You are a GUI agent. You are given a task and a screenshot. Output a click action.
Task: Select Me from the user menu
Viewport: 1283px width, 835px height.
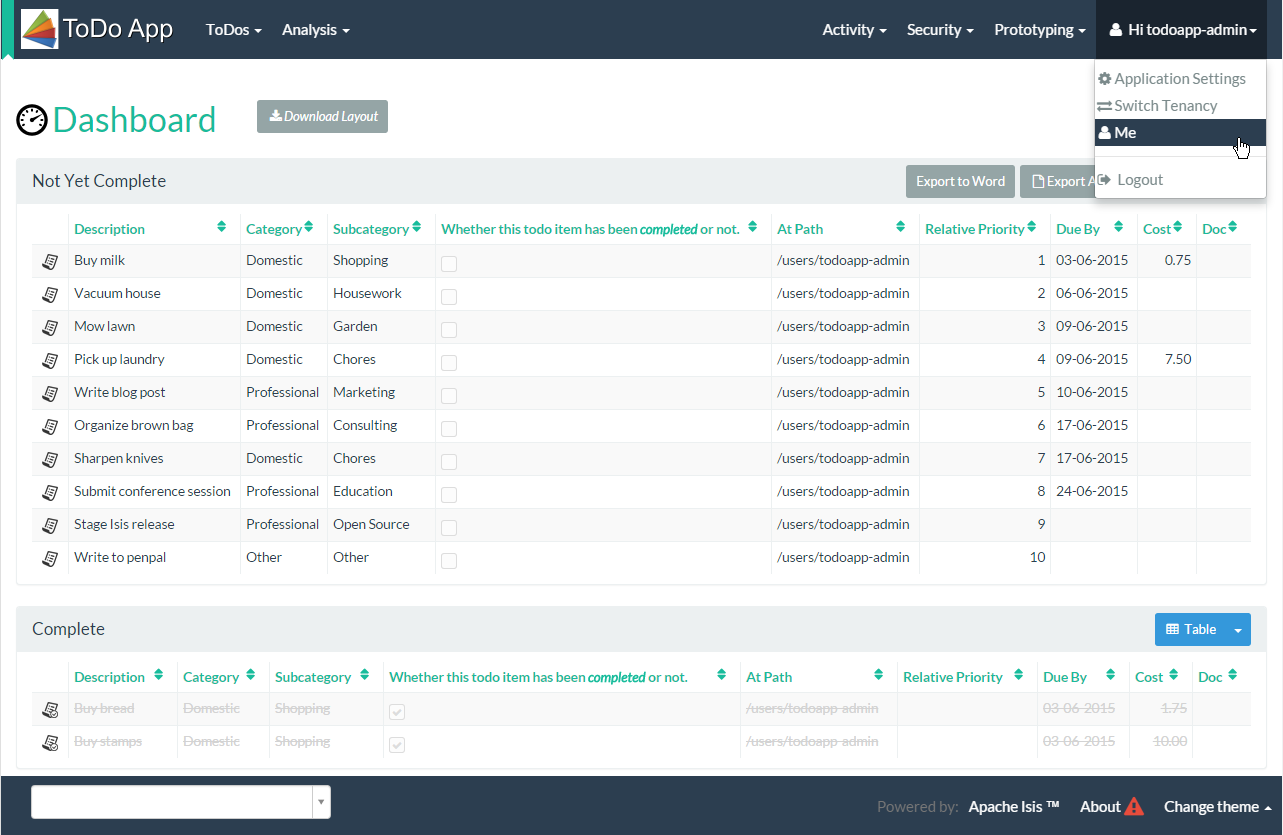pyautogui.click(x=1125, y=133)
